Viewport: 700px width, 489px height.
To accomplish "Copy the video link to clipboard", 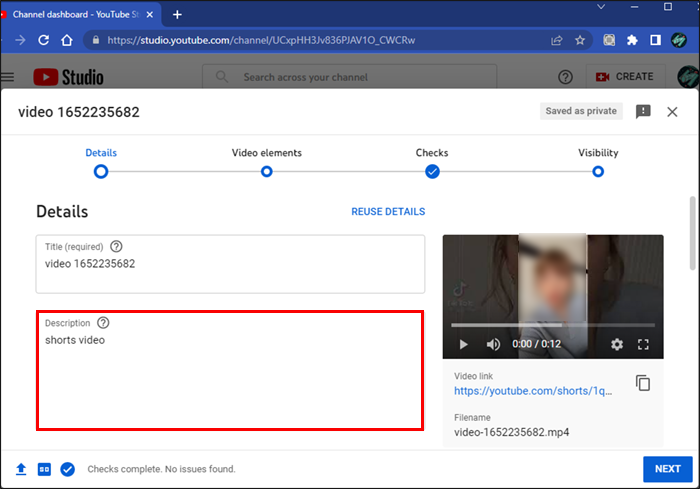I will (x=643, y=383).
